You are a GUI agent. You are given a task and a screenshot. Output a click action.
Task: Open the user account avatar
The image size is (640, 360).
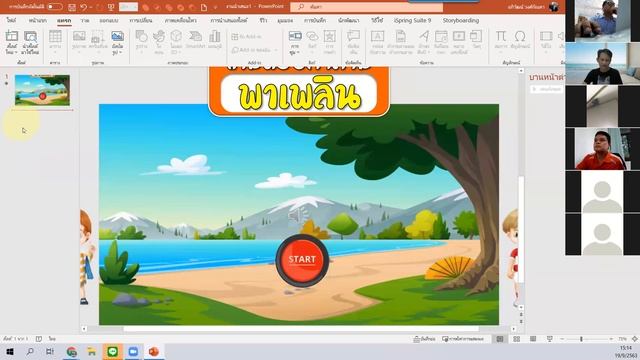click(553, 7)
